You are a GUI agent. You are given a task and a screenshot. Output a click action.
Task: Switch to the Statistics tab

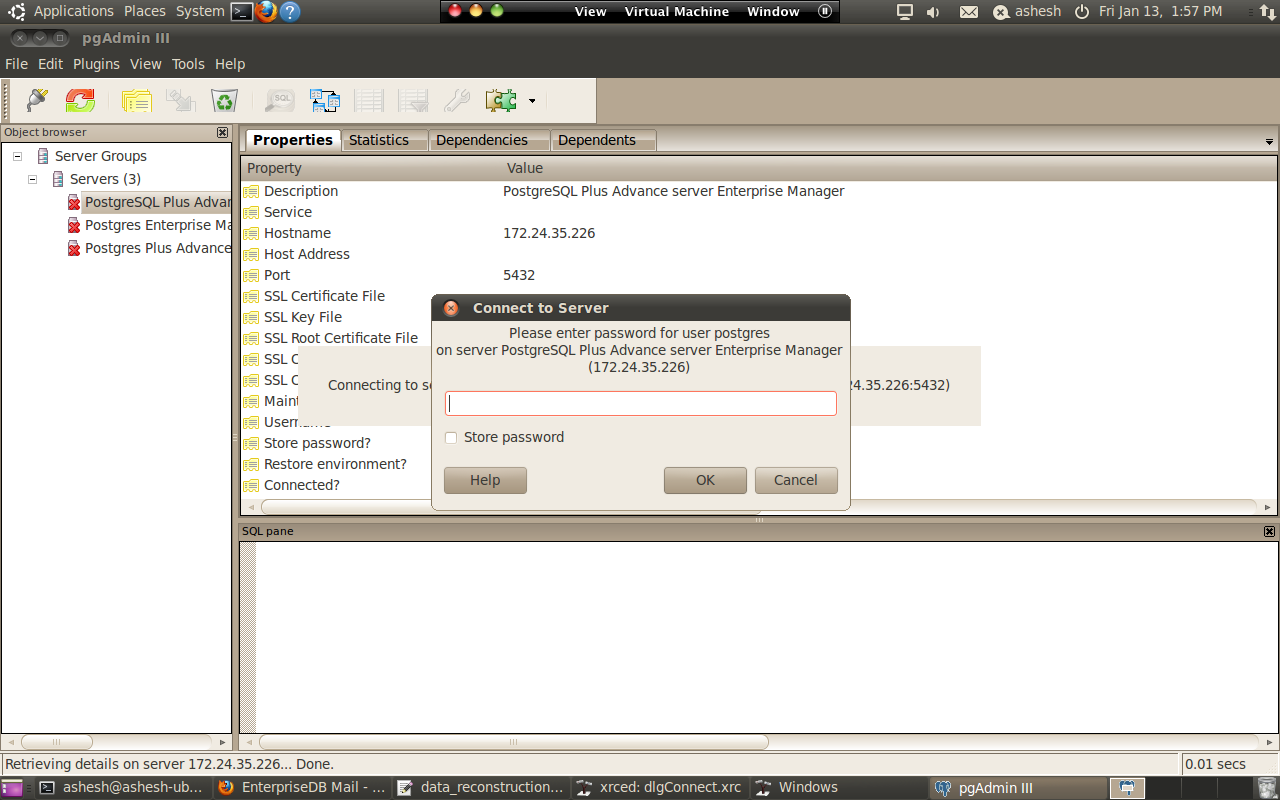click(378, 140)
